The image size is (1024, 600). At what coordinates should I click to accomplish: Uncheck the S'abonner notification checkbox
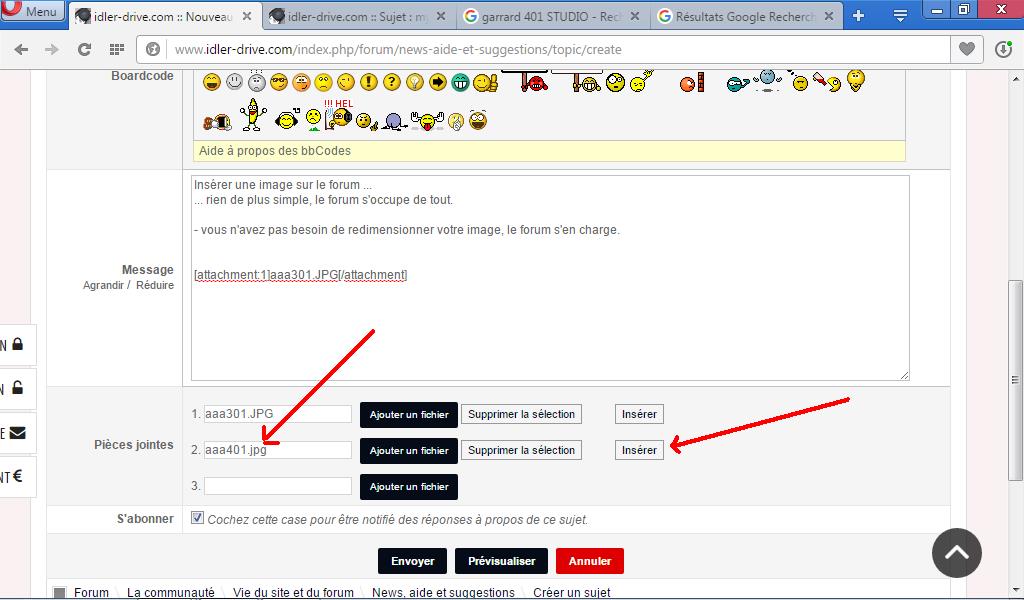[x=197, y=518]
